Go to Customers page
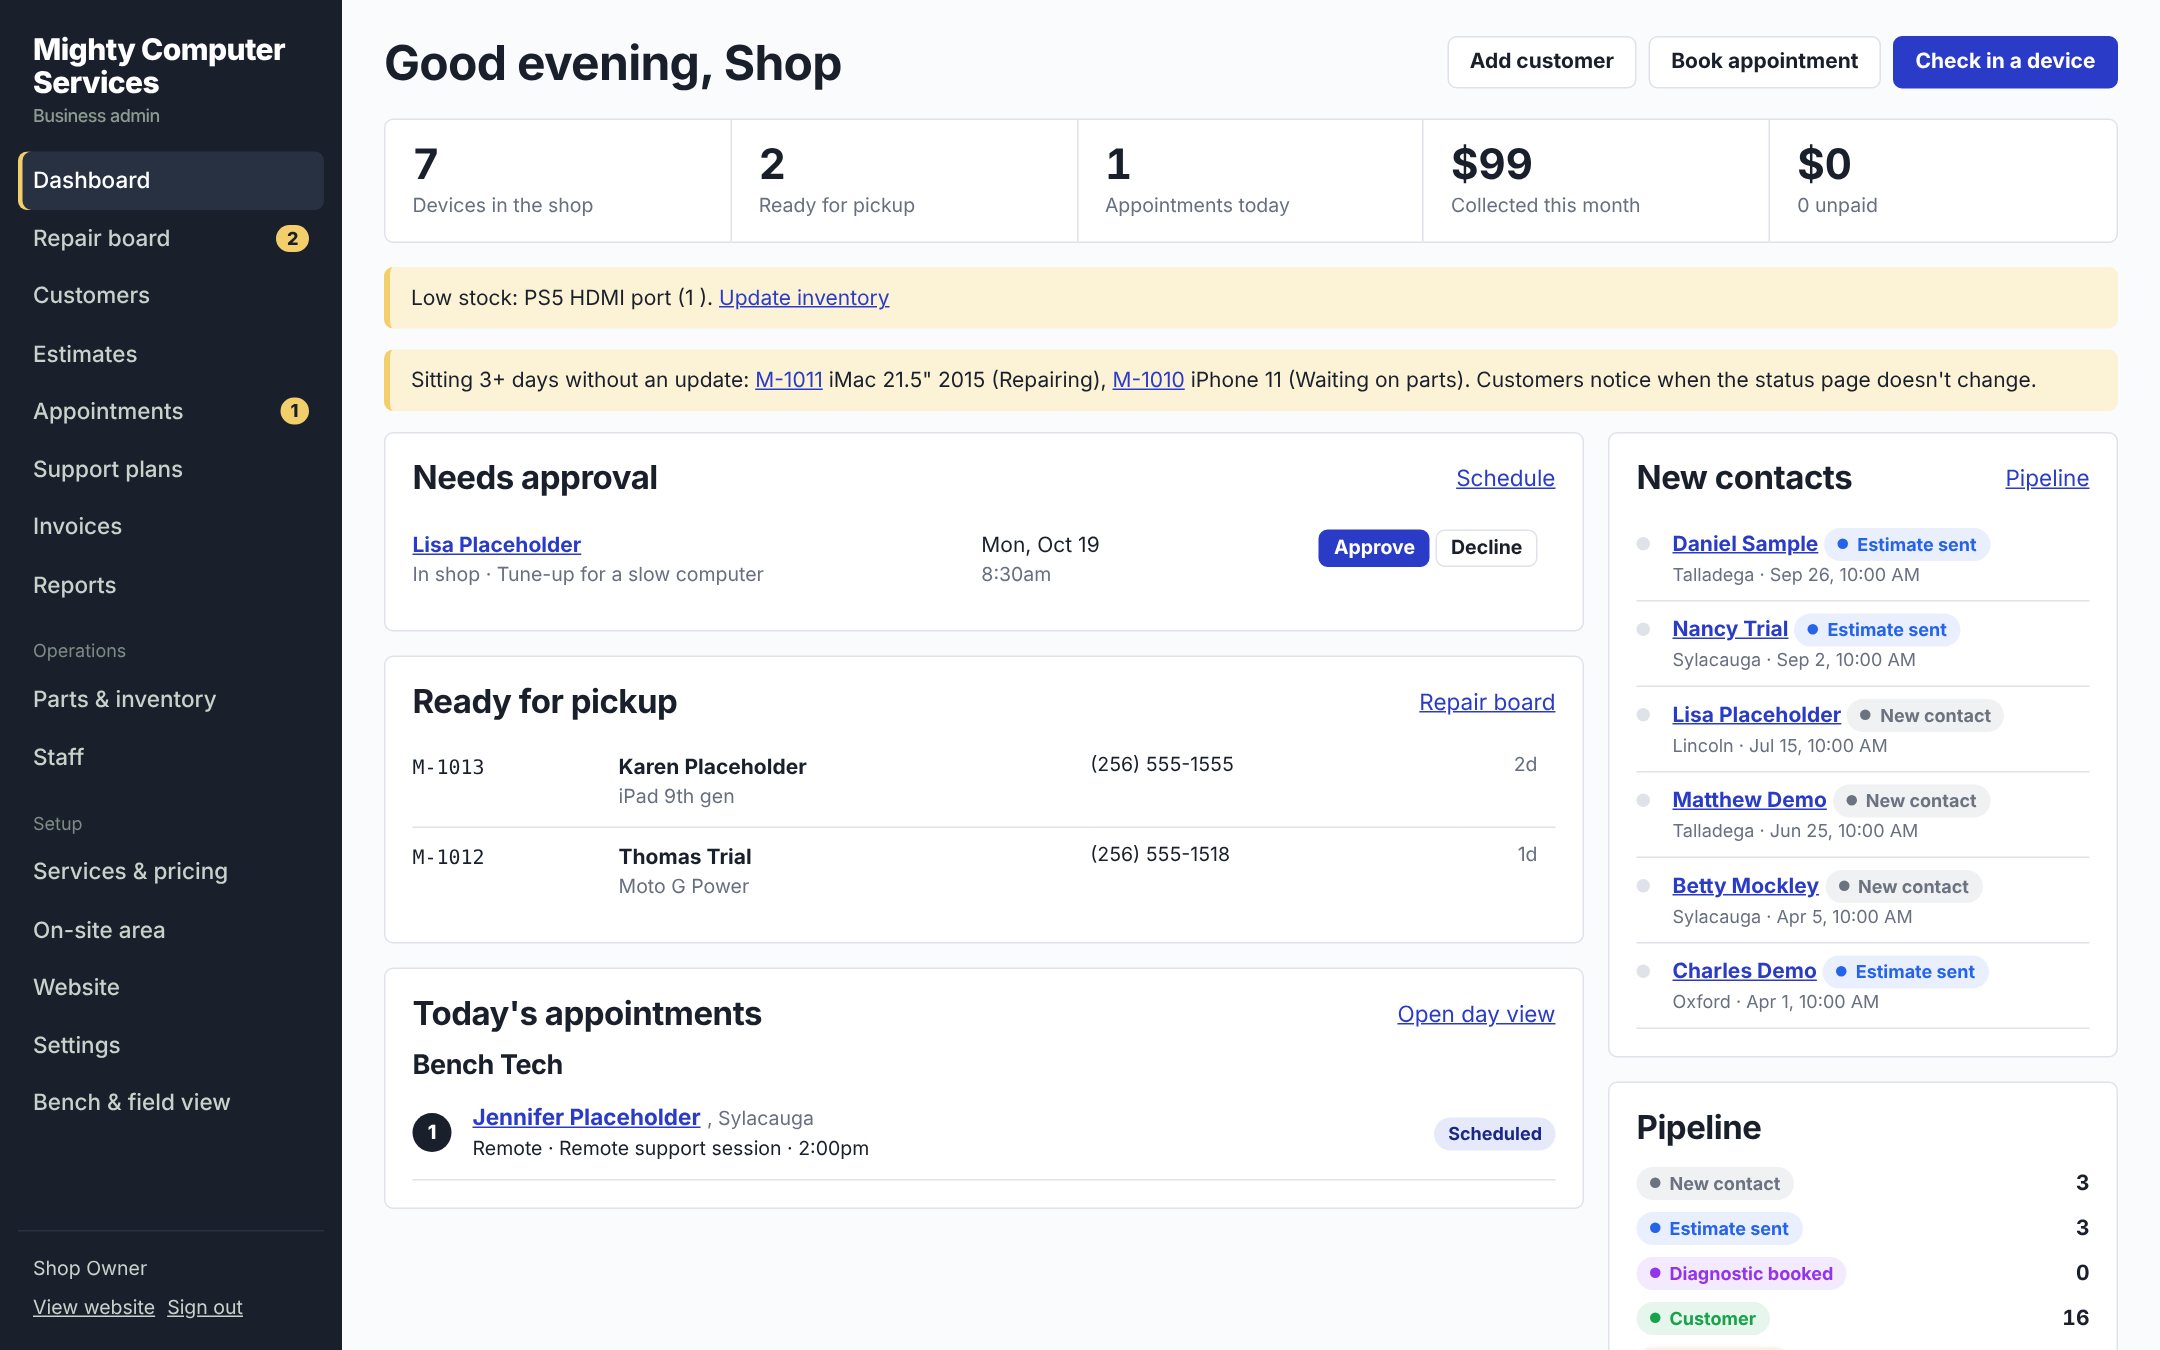This screenshot has height=1350, width=2160. click(x=171, y=295)
